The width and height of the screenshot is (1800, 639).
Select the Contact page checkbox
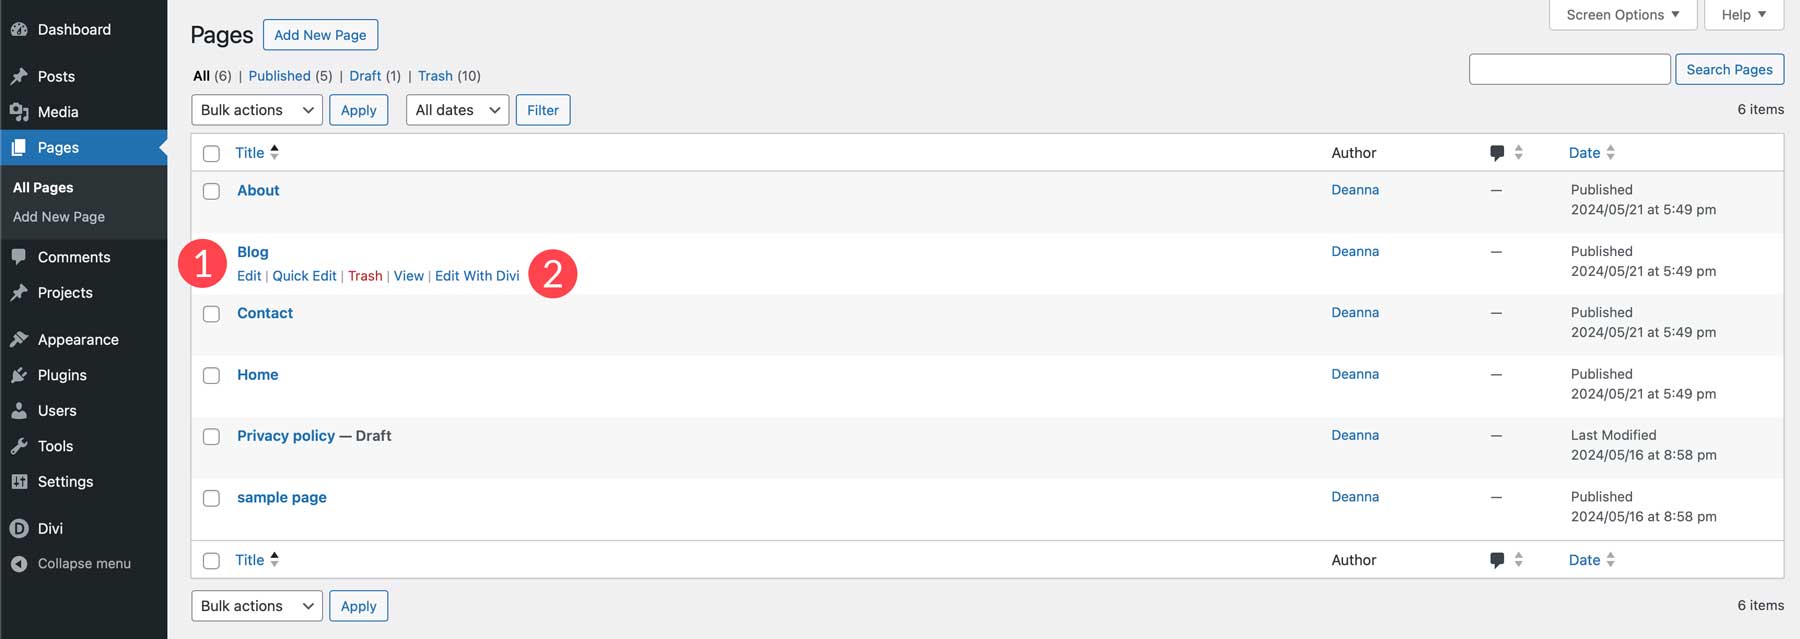tap(211, 314)
